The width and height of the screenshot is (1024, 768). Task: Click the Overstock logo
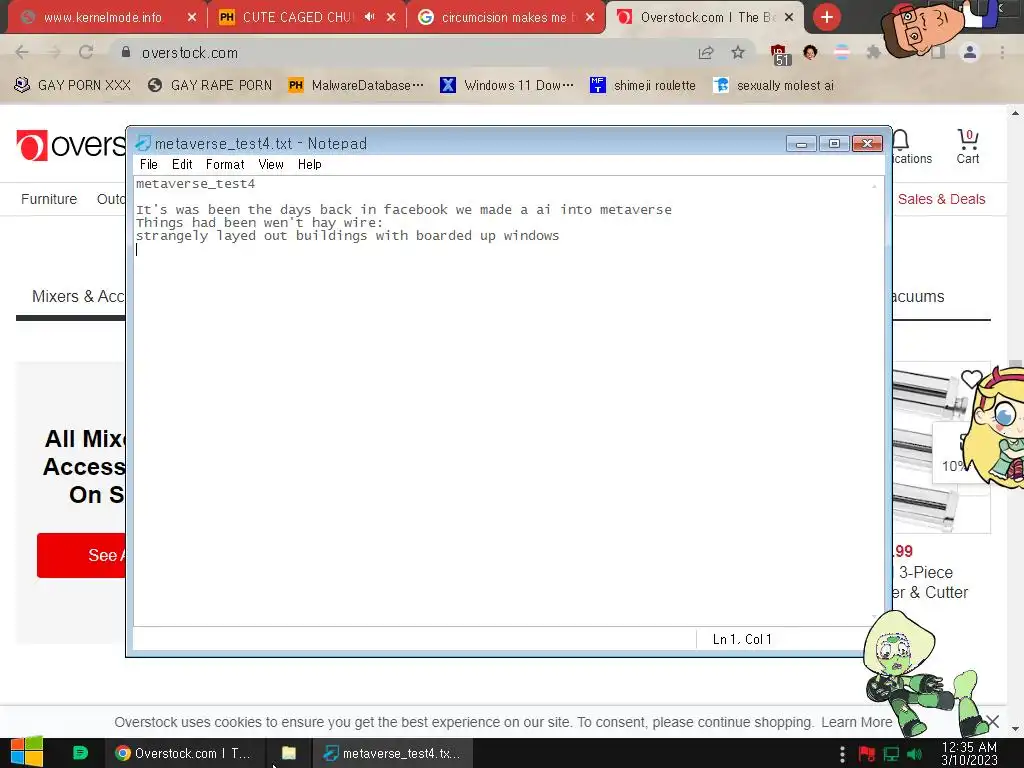click(x=70, y=145)
